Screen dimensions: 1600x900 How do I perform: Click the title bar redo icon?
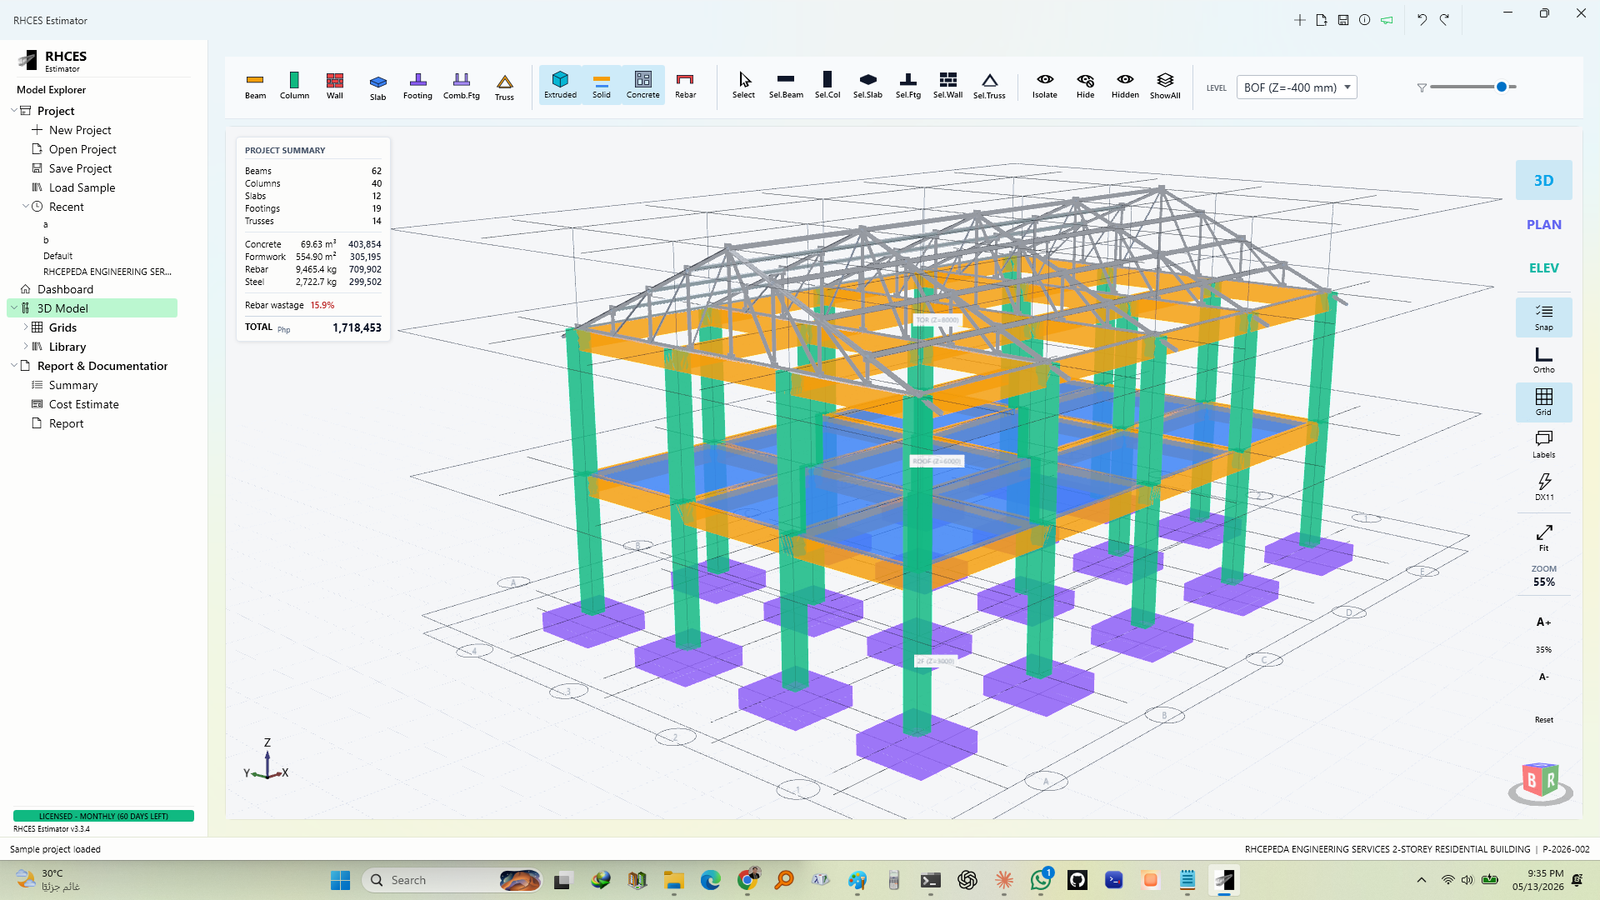point(1444,20)
